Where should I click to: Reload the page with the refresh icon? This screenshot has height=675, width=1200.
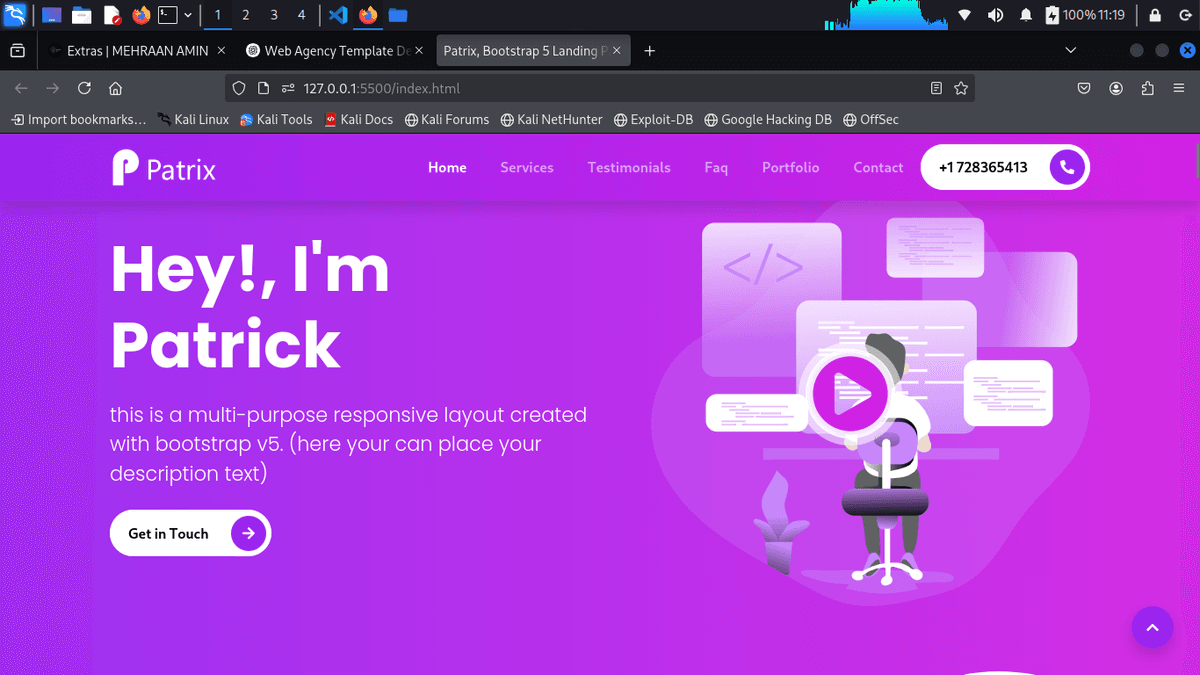pyautogui.click(x=84, y=88)
